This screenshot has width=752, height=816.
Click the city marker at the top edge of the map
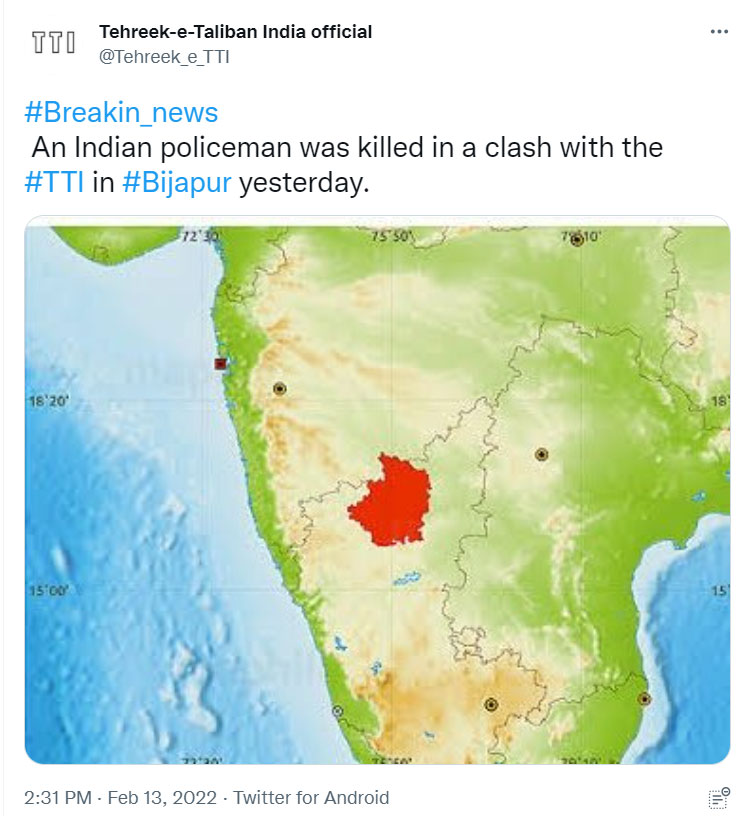[576, 240]
